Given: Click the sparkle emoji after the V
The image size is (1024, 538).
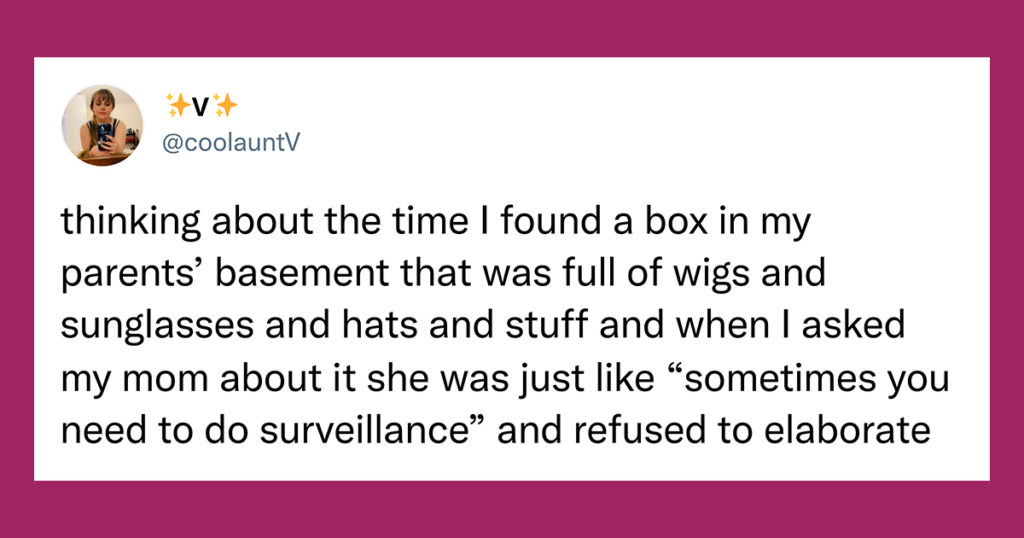Looking at the screenshot, I should (x=225, y=105).
